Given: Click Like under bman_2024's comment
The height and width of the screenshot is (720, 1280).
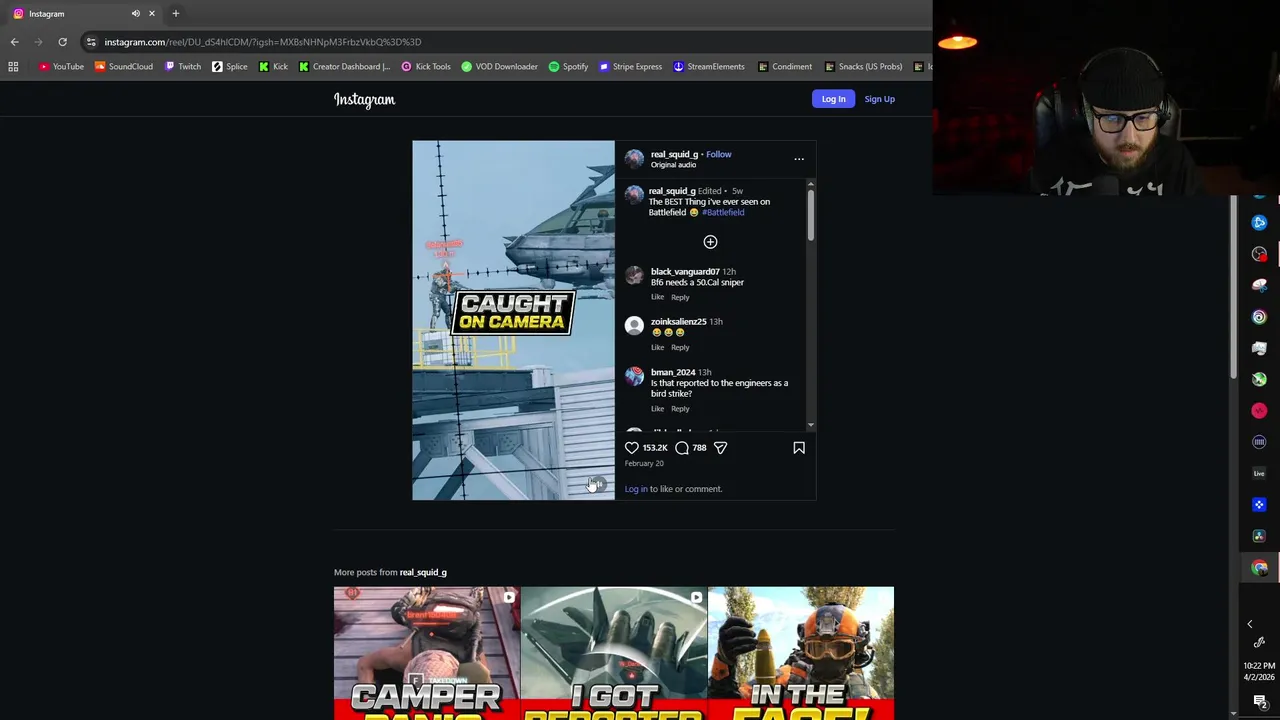Looking at the screenshot, I should [657, 408].
